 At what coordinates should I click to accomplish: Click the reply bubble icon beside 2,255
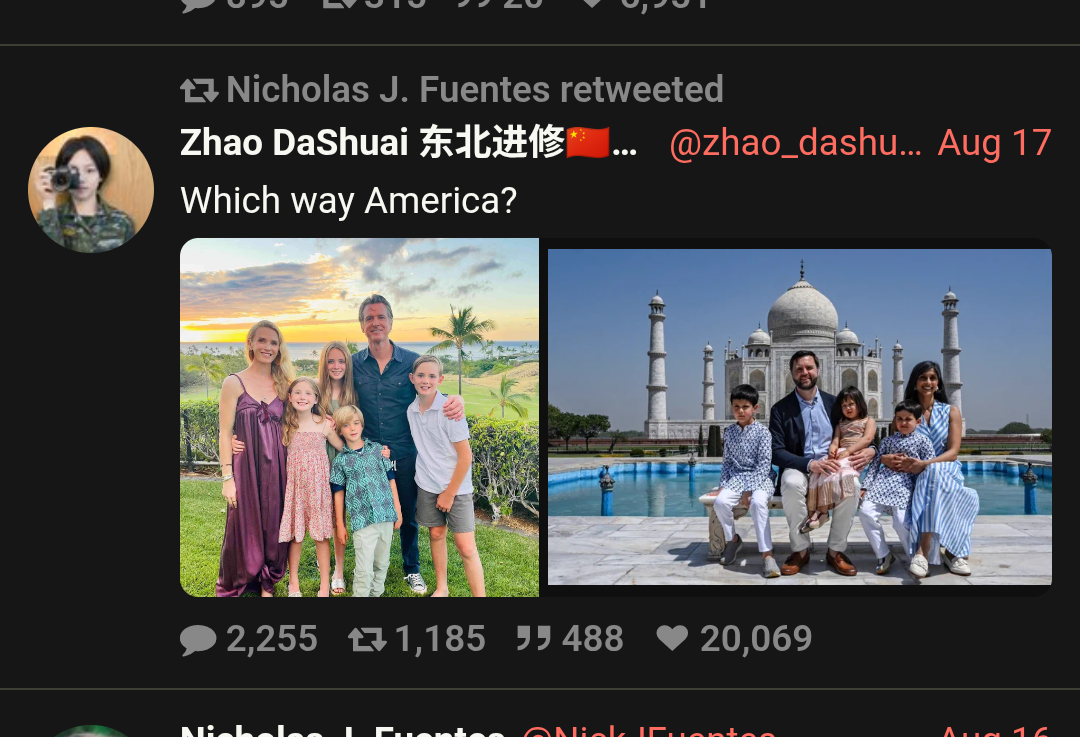click(198, 639)
